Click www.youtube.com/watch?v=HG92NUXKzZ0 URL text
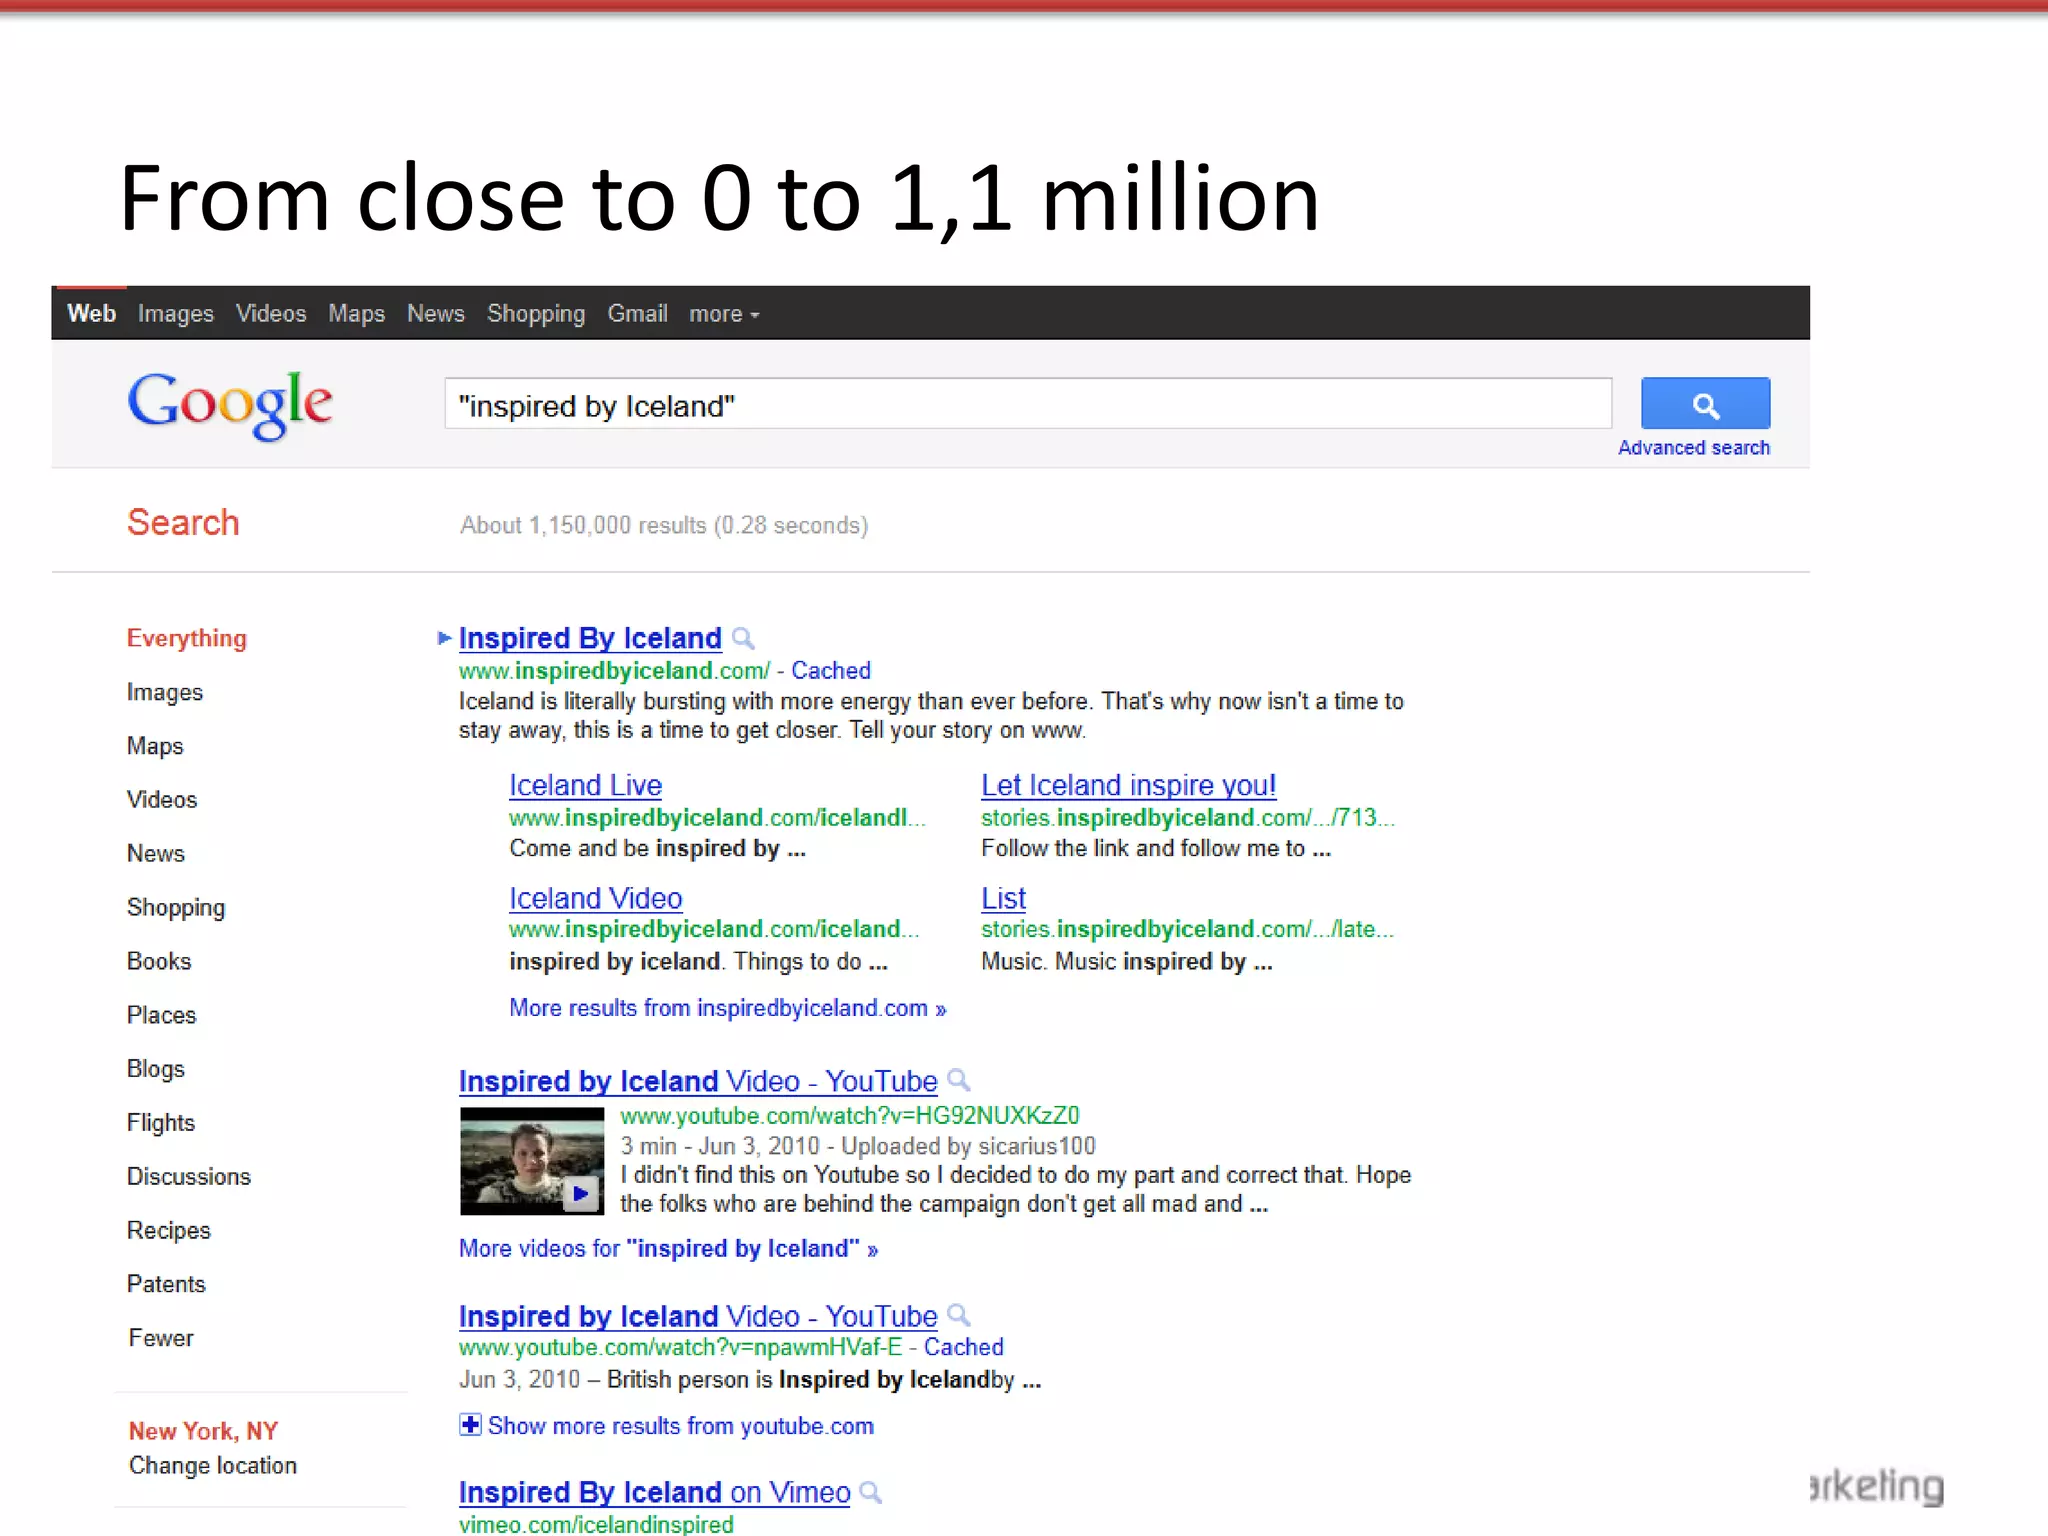This screenshot has height=1536, width=2048. (850, 1116)
